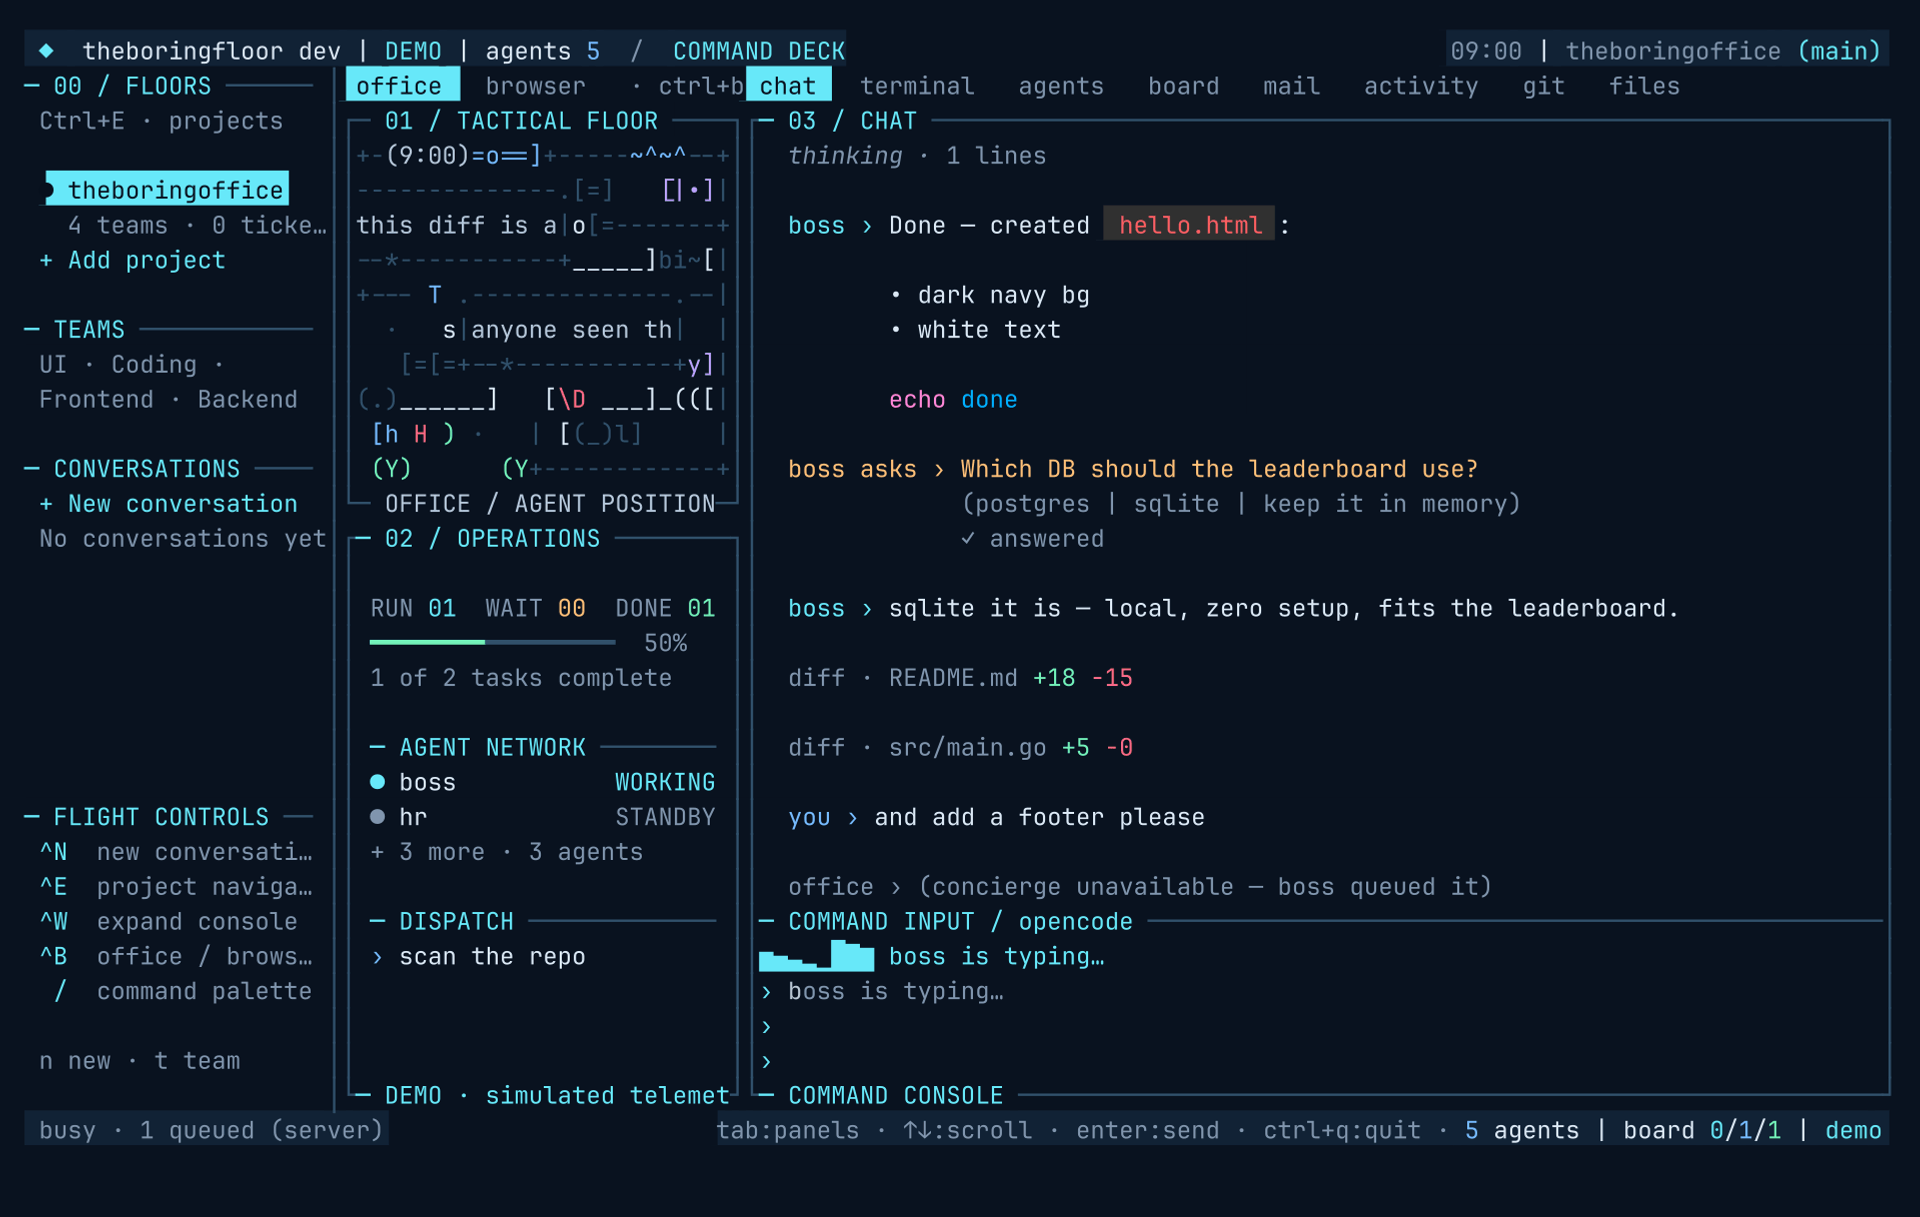This screenshot has height=1217, width=1920.
Task: Click ^W expand console shortcut
Action: (168, 922)
